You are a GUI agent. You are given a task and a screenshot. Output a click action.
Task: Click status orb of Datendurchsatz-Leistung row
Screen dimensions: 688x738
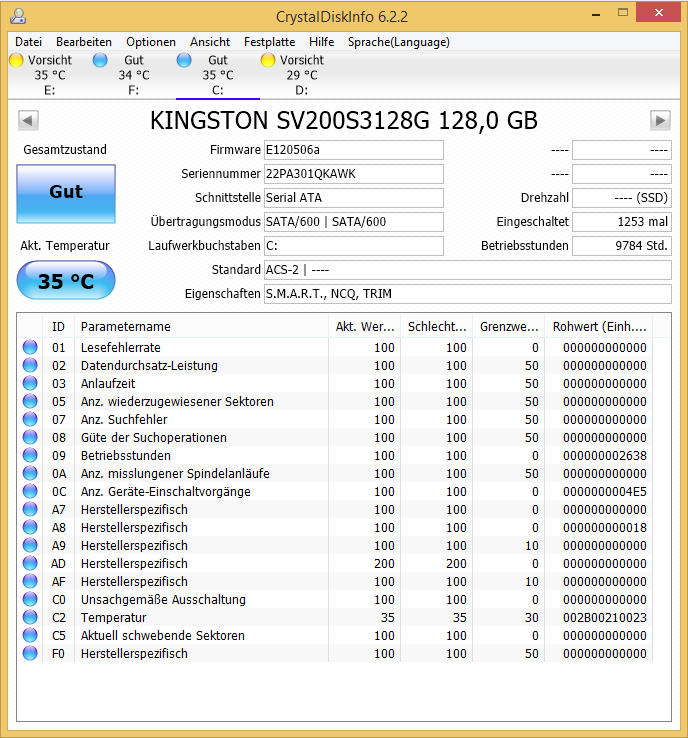30,365
